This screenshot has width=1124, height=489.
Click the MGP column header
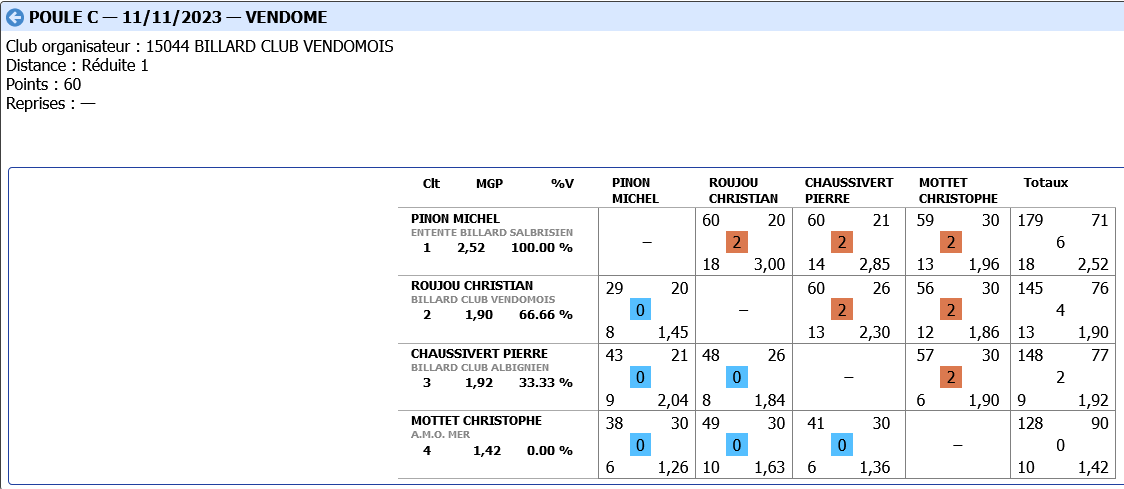click(490, 183)
